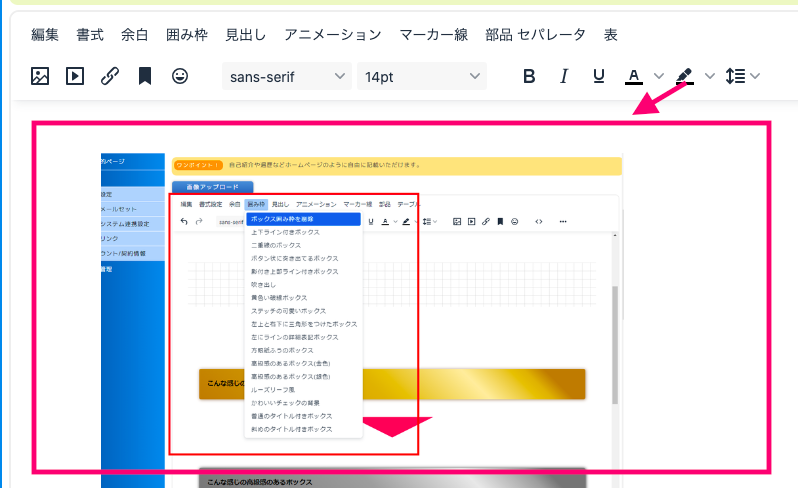Apply the highlighter marker pen tool
Viewport: 798px width, 488px height.
point(684,76)
